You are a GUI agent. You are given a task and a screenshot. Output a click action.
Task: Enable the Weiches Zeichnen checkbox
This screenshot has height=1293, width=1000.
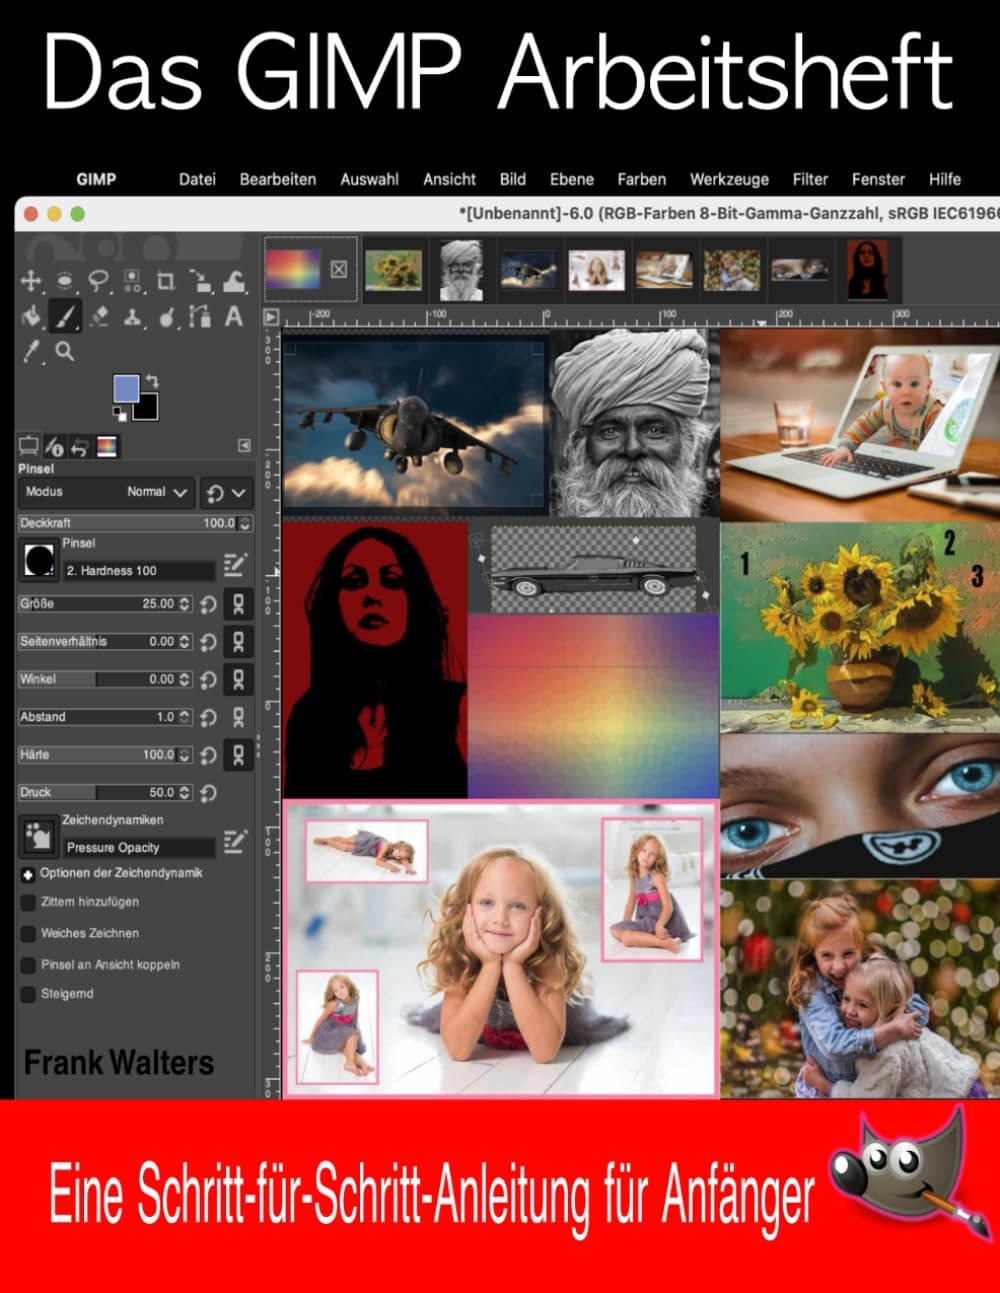tap(28, 933)
